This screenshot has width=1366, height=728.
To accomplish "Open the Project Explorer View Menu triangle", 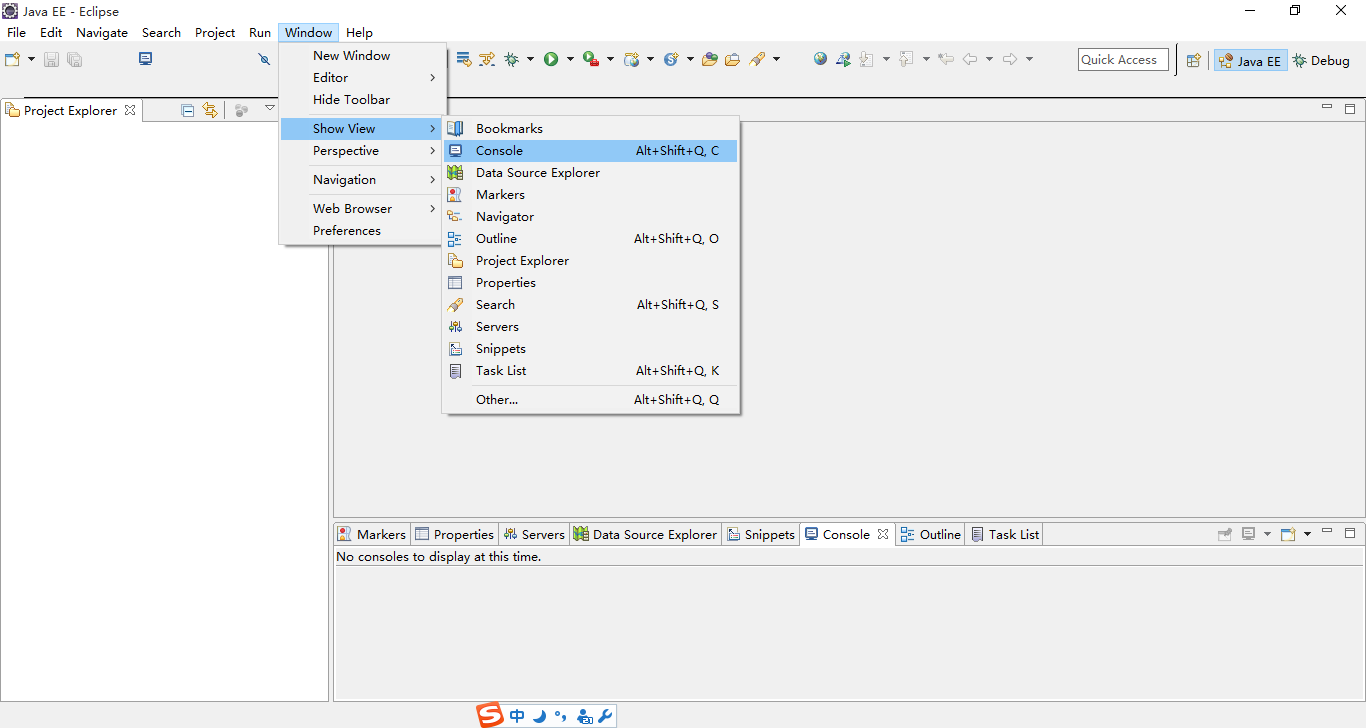I will (270, 108).
